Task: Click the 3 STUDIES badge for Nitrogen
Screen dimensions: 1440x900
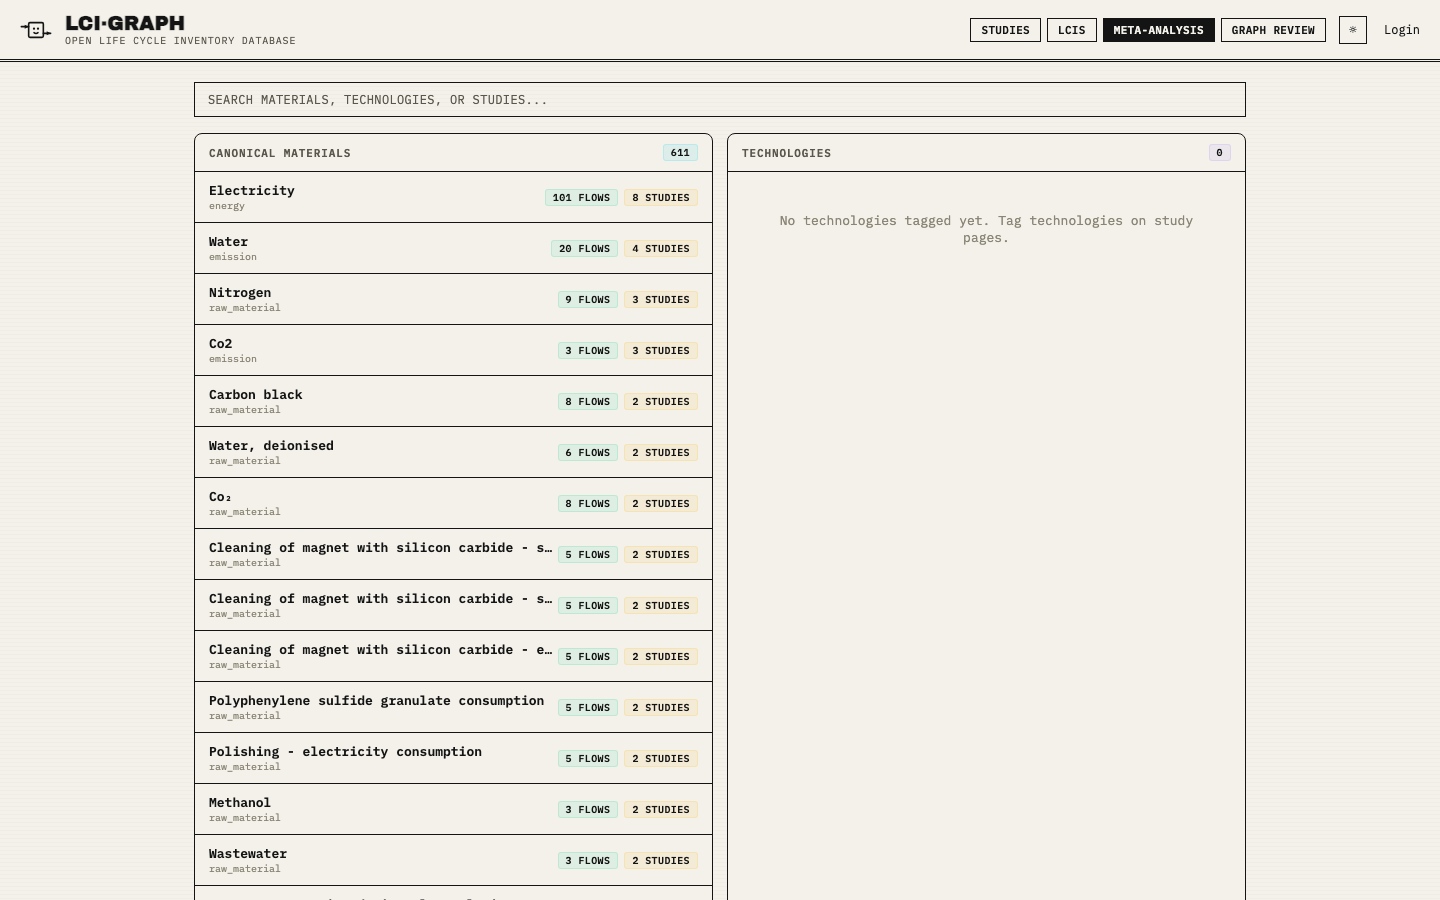Action: tap(661, 300)
